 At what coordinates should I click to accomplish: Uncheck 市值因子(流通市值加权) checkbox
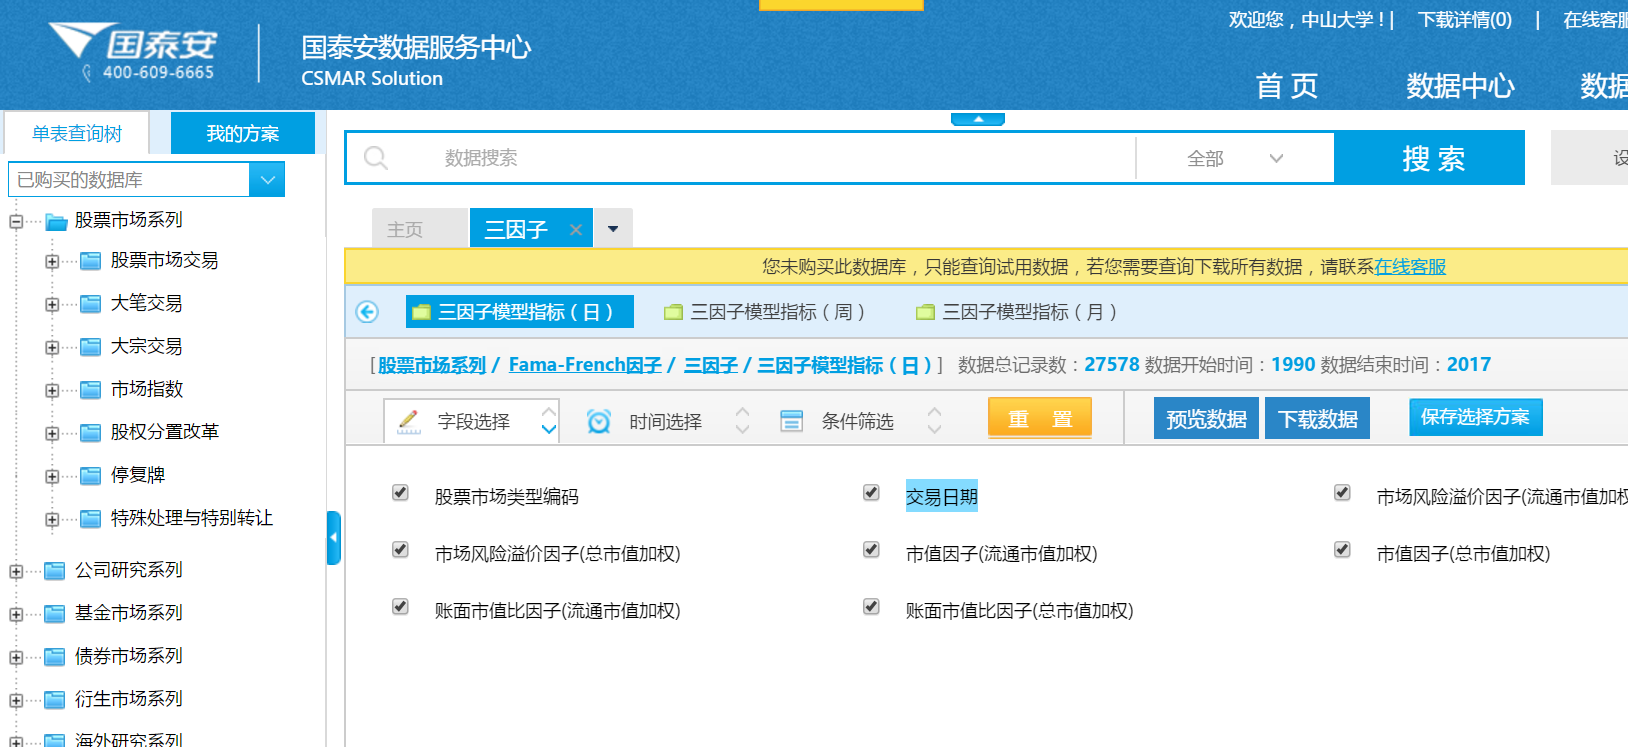click(871, 549)
